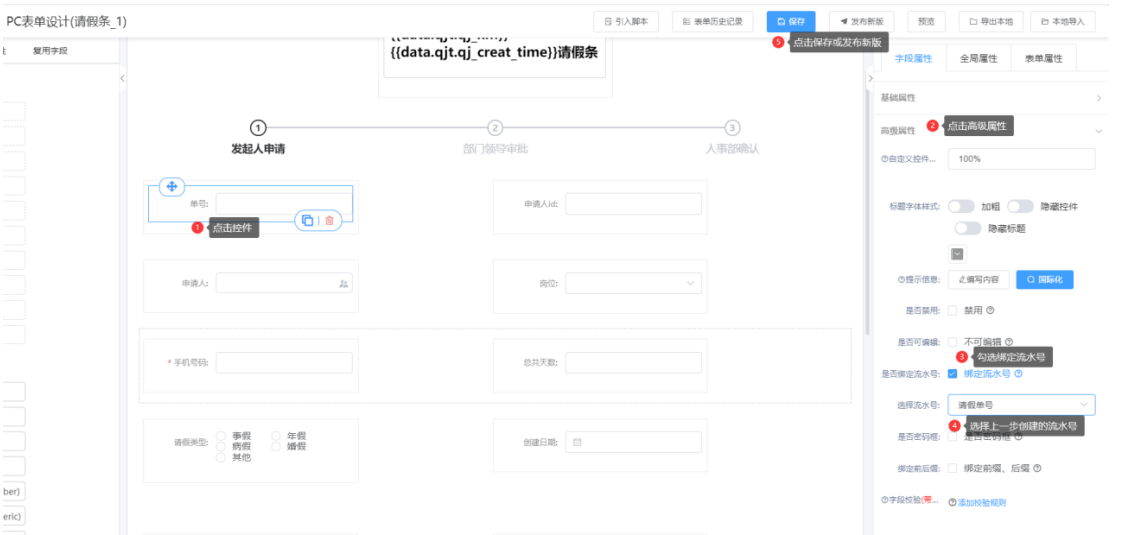This screenshot has width=1121, height=535.
Task: Click the help icon before 提示信息 label
Action: coord(901,280)
